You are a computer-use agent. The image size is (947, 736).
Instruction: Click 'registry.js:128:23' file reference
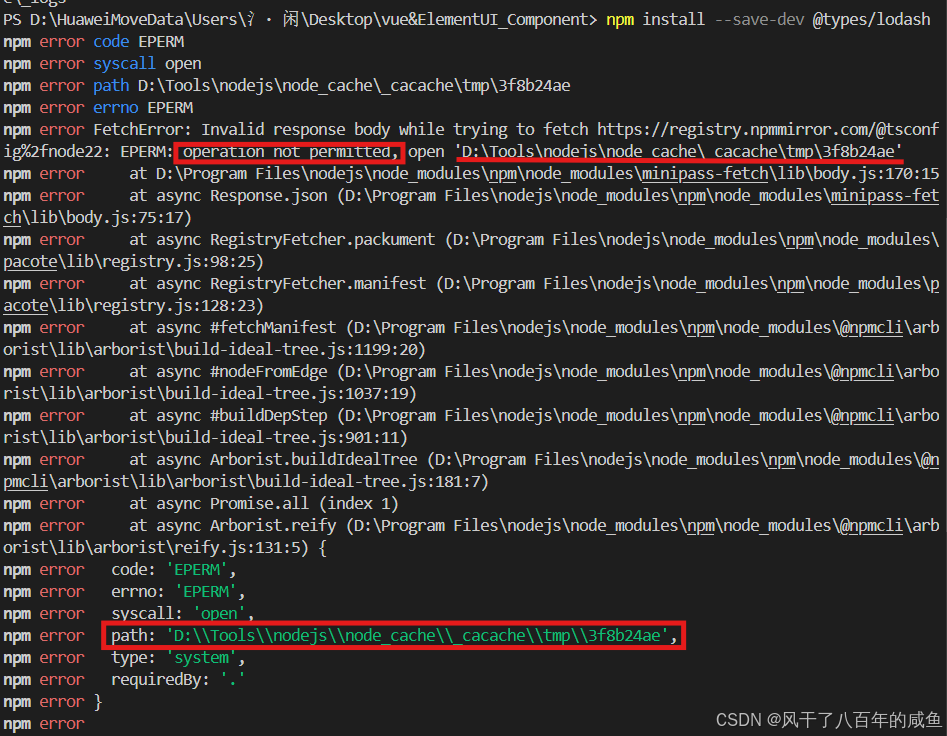coord(179,306)
